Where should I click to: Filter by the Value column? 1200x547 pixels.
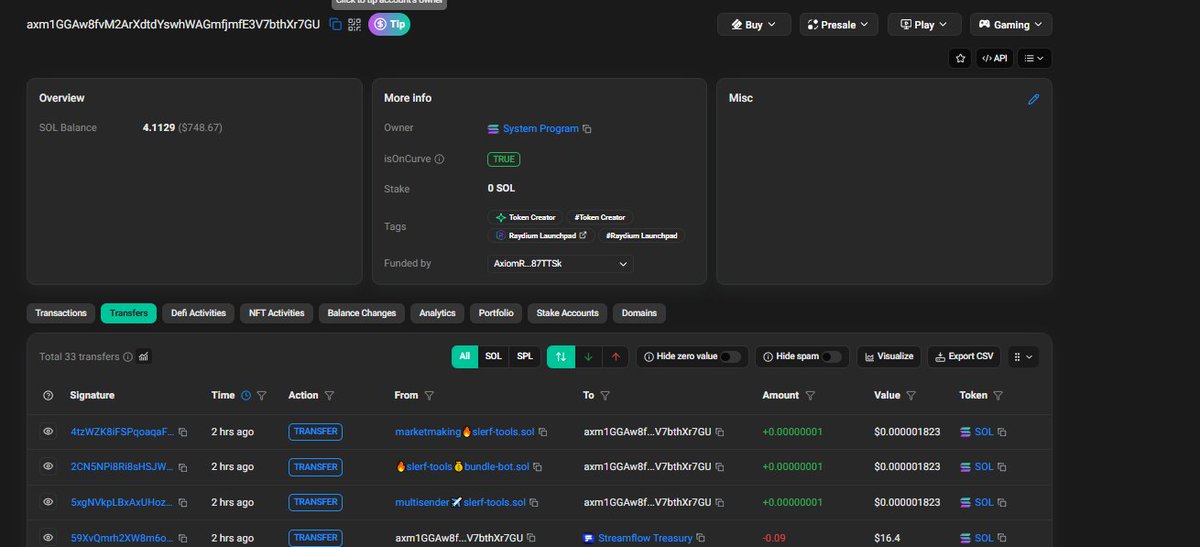coord(912,396)
